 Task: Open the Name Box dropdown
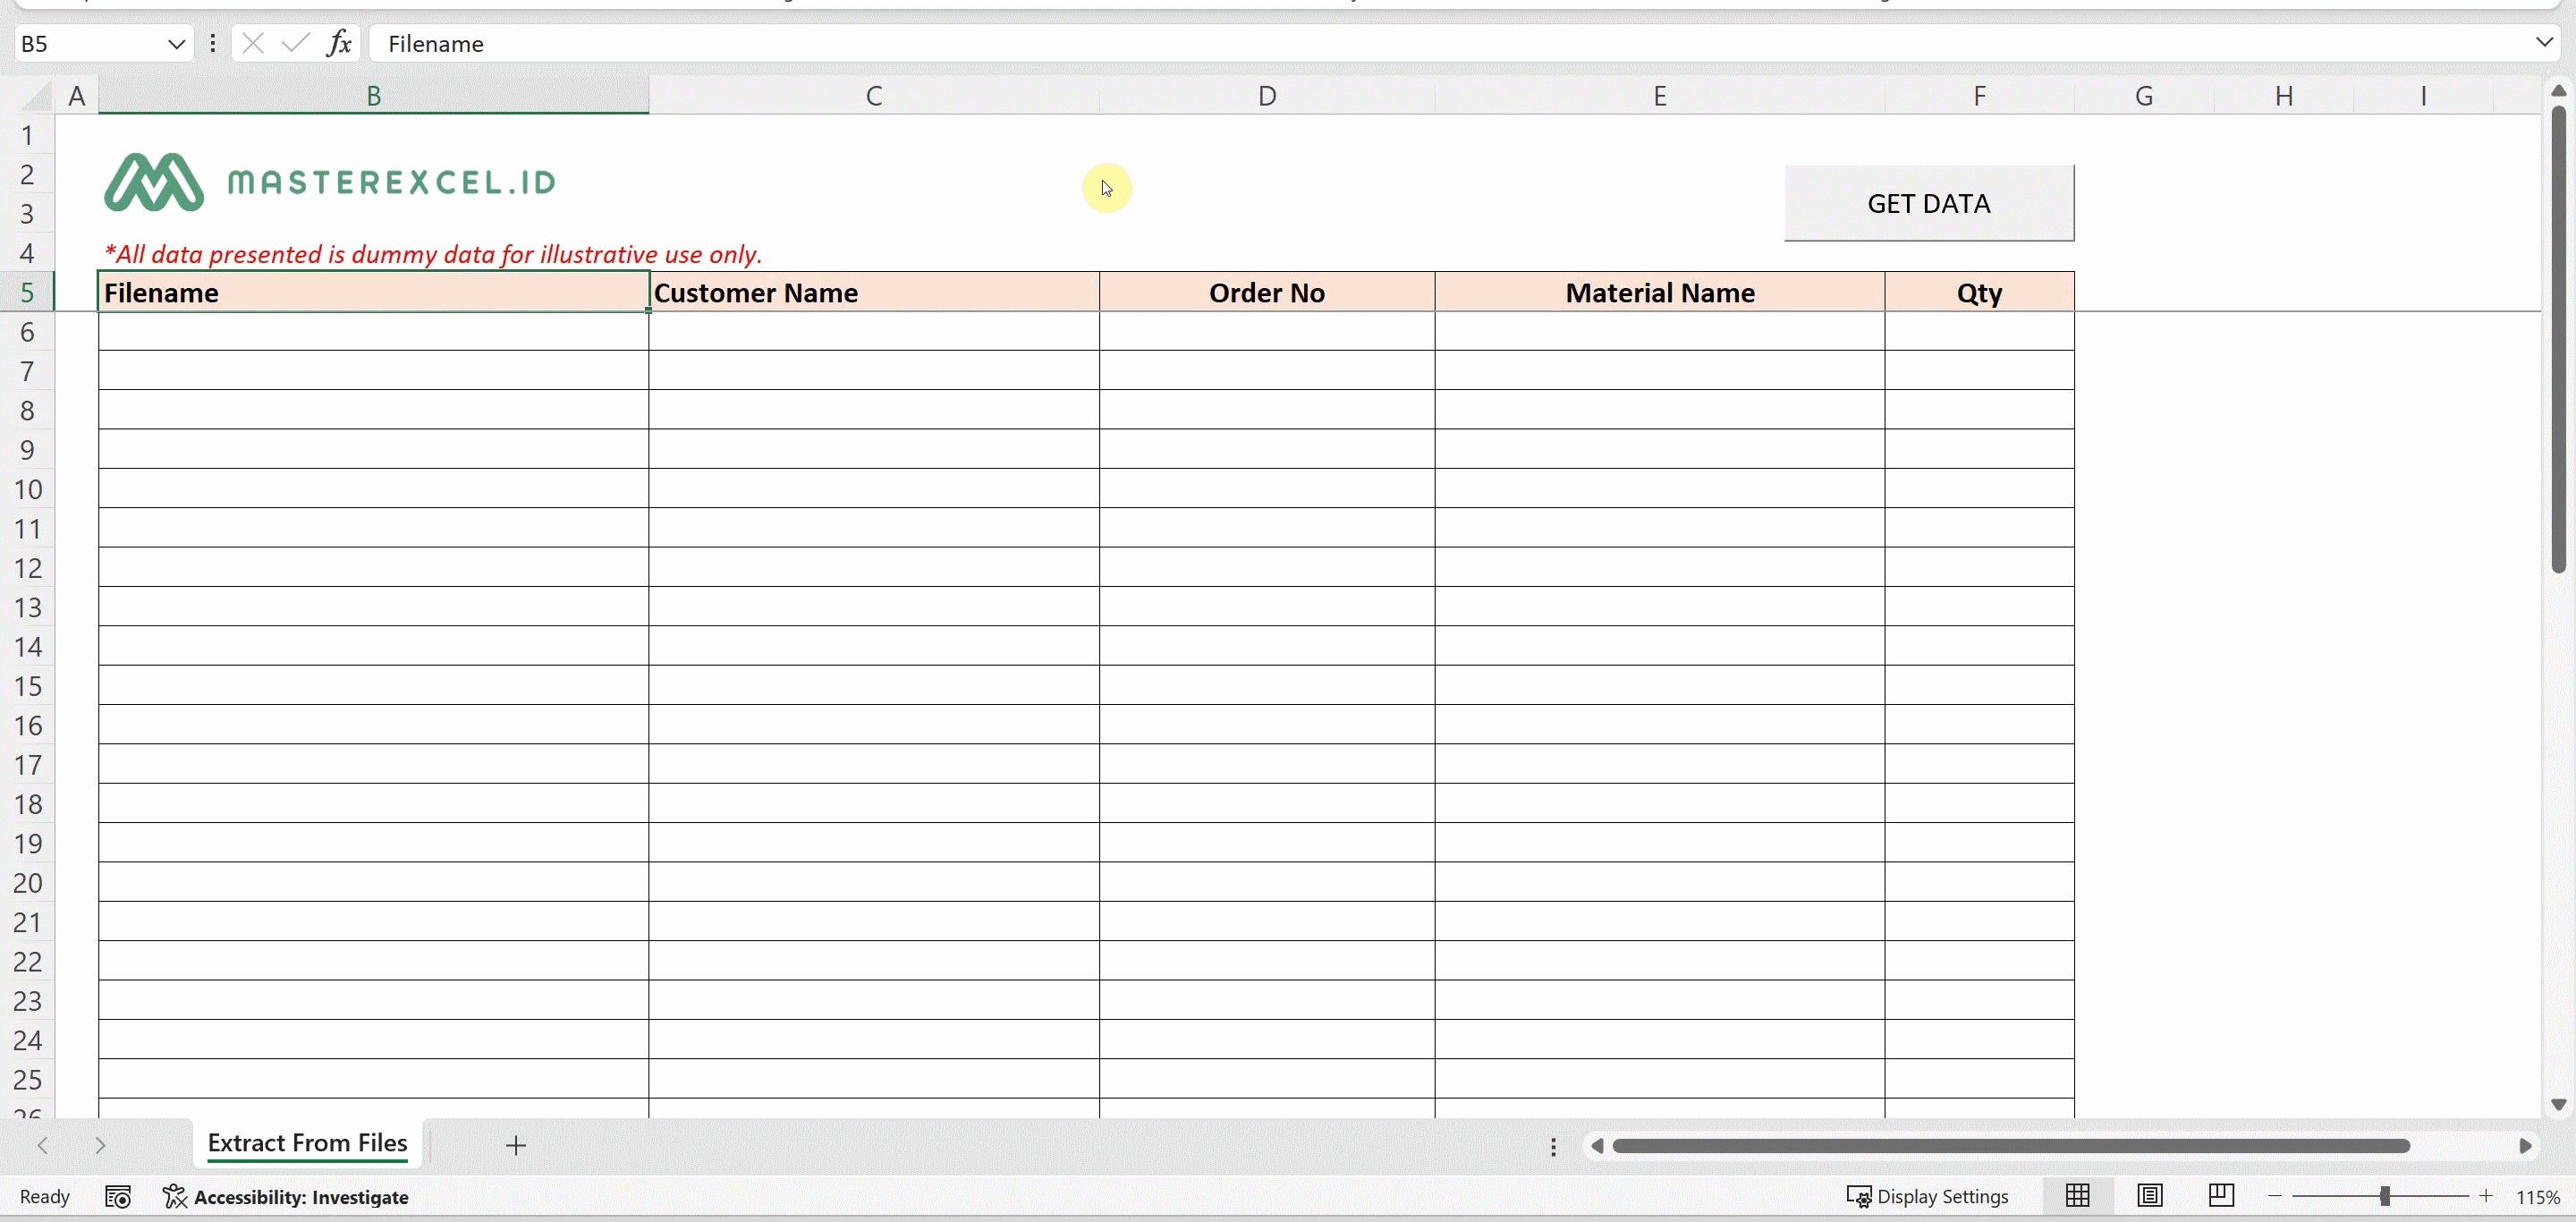tap(176, 43)
